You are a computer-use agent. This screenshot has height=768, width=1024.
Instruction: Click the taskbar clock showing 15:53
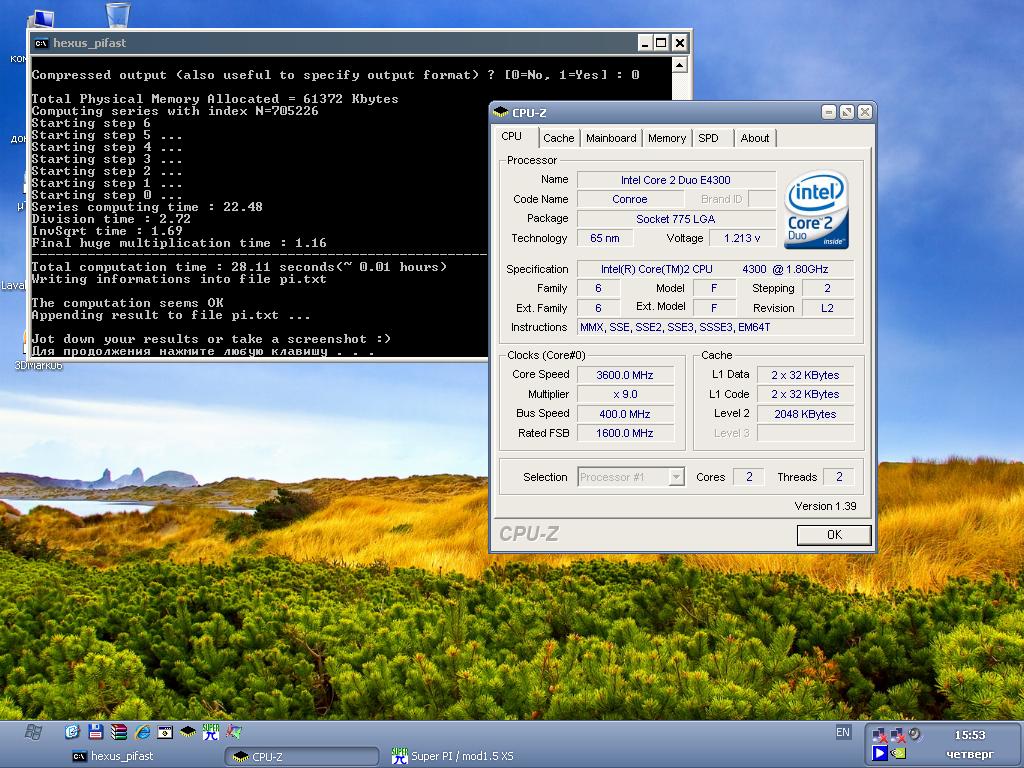[x=970, y=735]
